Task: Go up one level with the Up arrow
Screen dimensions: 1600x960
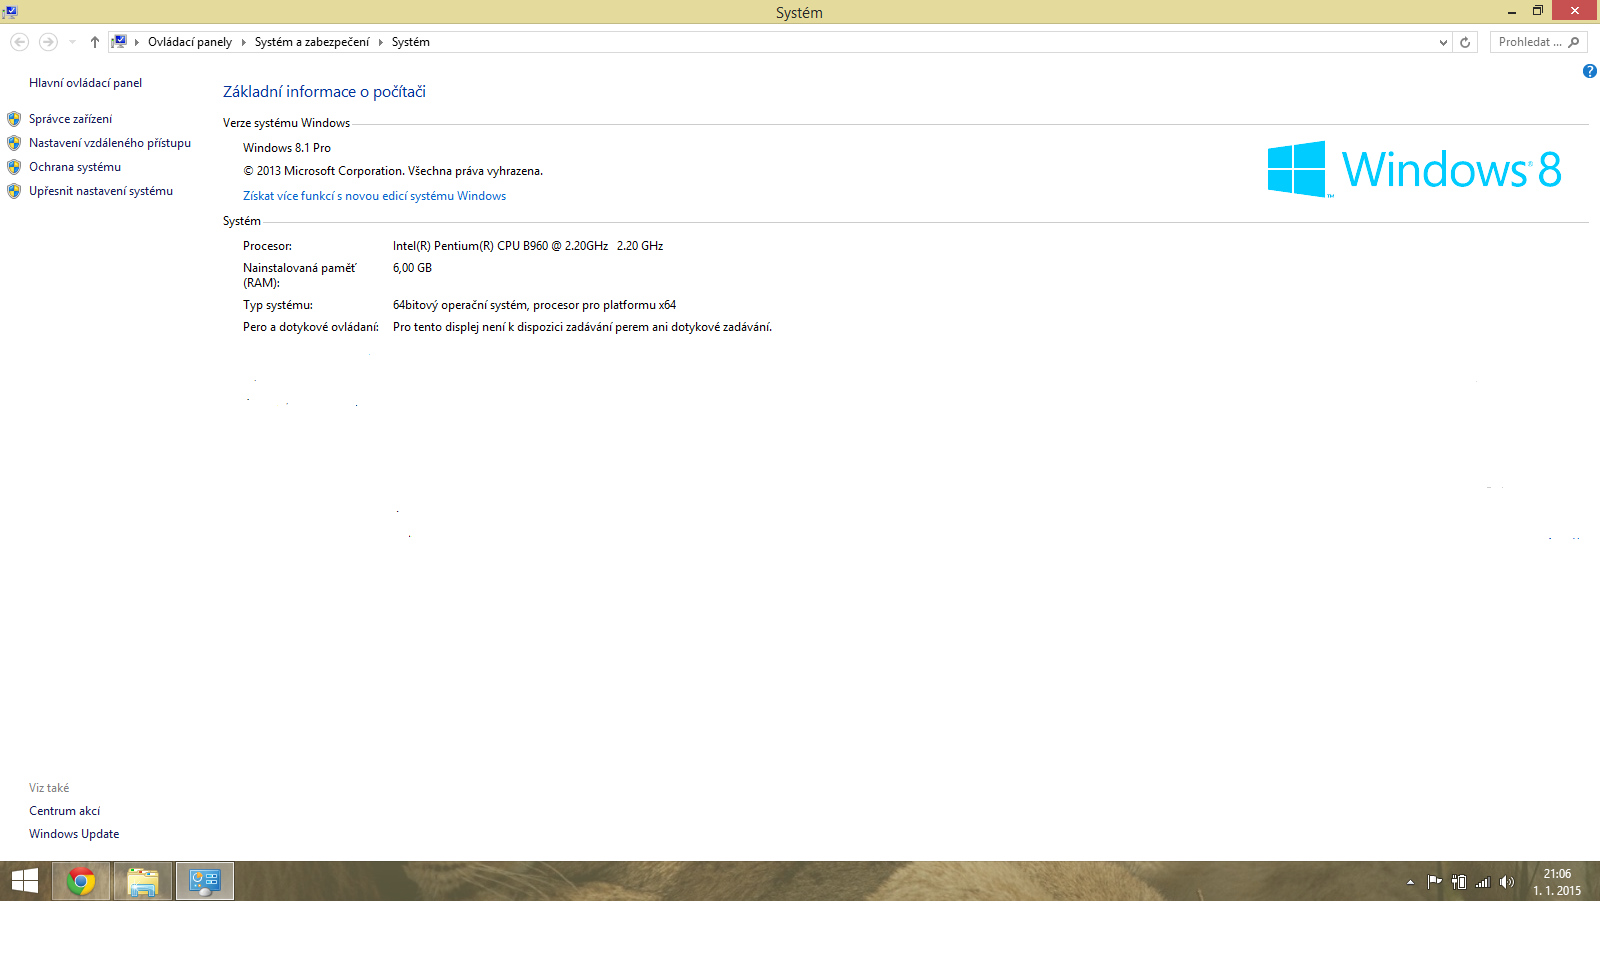Action: [x=95, y=42]
